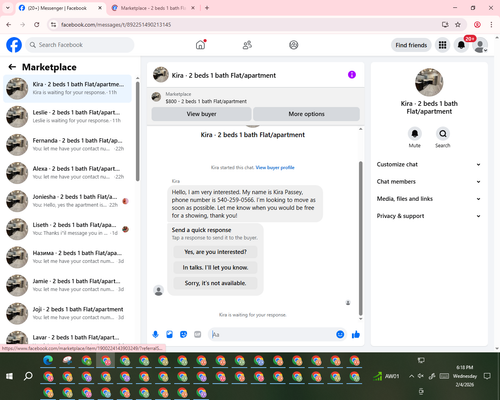The width and height of the screenshot is (500, 400).
Task: Send a voice clip using the microphone icon
Action: click(155, 334)
